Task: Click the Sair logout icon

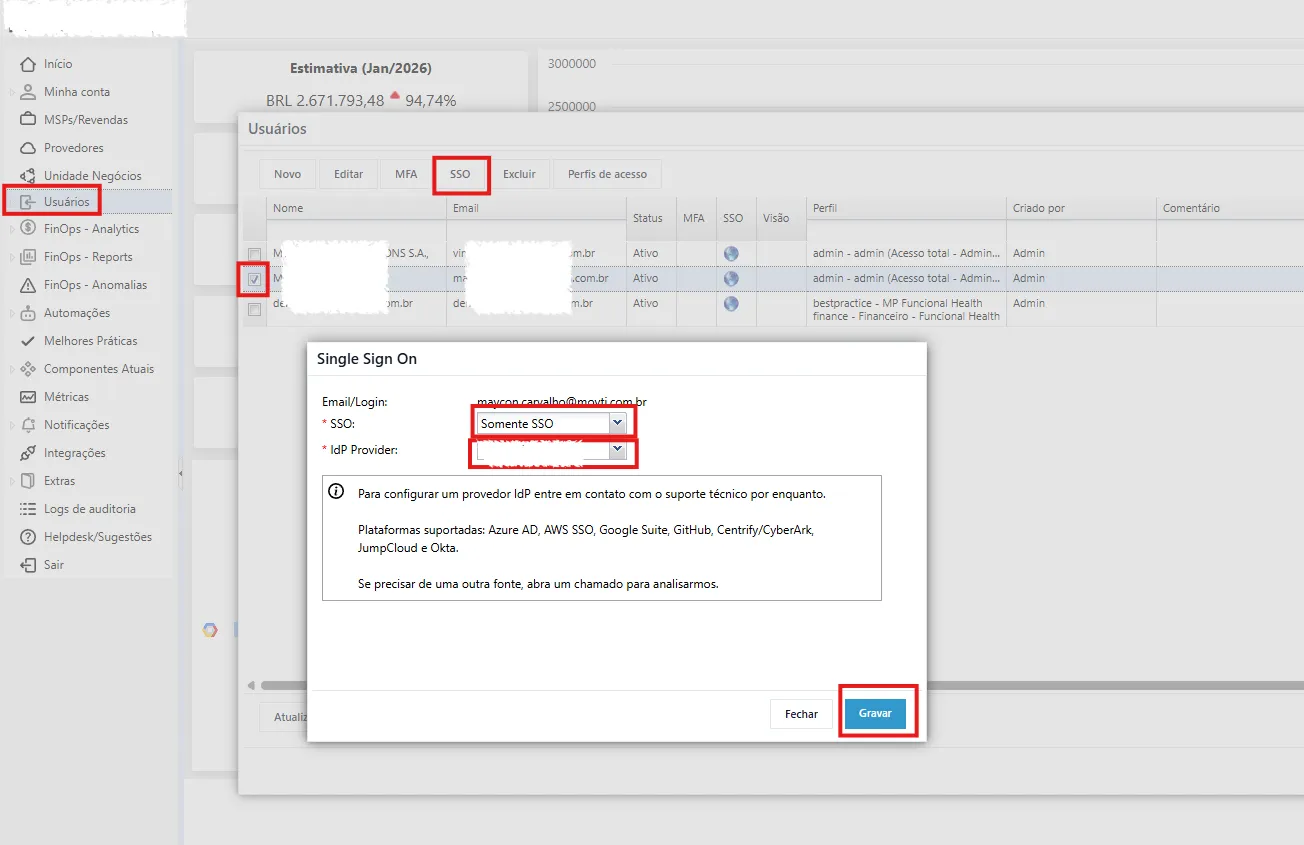Action: pyautogui.click(x=28, y=565)
